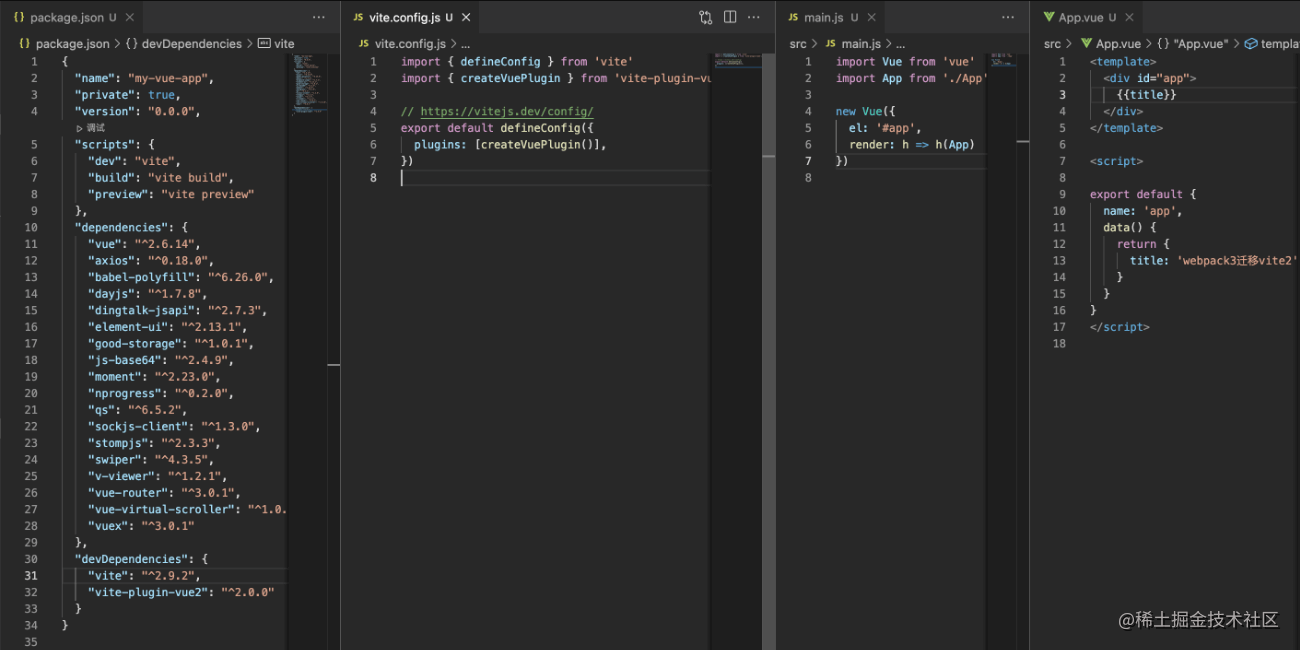
Task: Open quoted "App.vue" breadcrumb symbol
Action: (1192, 44)
